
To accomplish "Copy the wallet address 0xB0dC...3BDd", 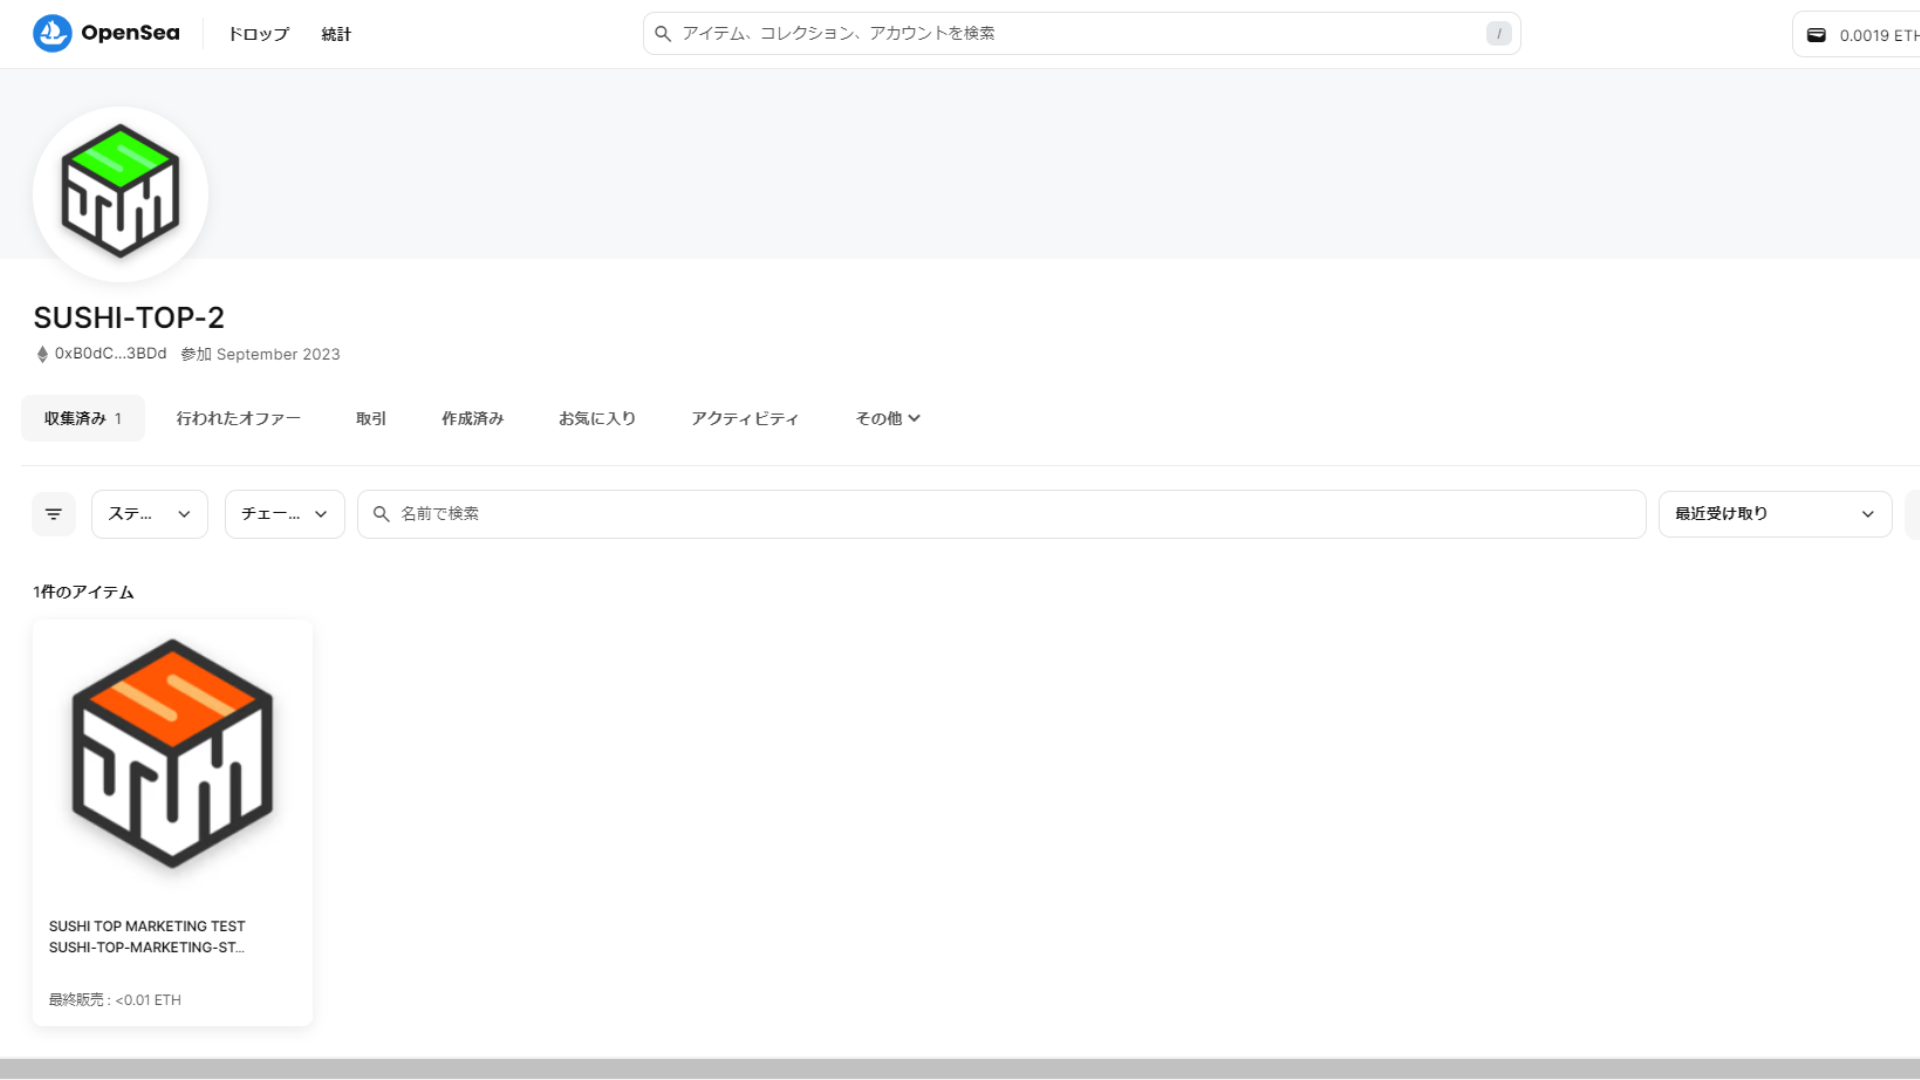I will (110, 353).
